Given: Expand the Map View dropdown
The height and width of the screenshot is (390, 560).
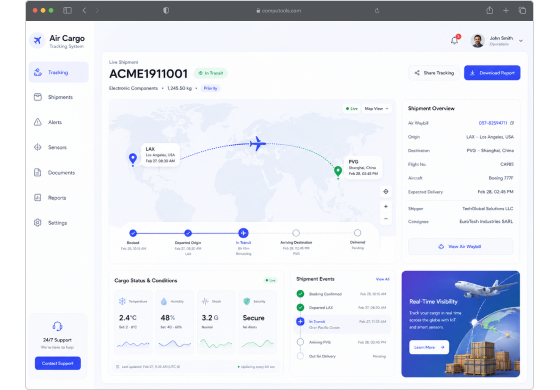Looking at the screenshot, I should pyautogui.click(x=376, y=109).
